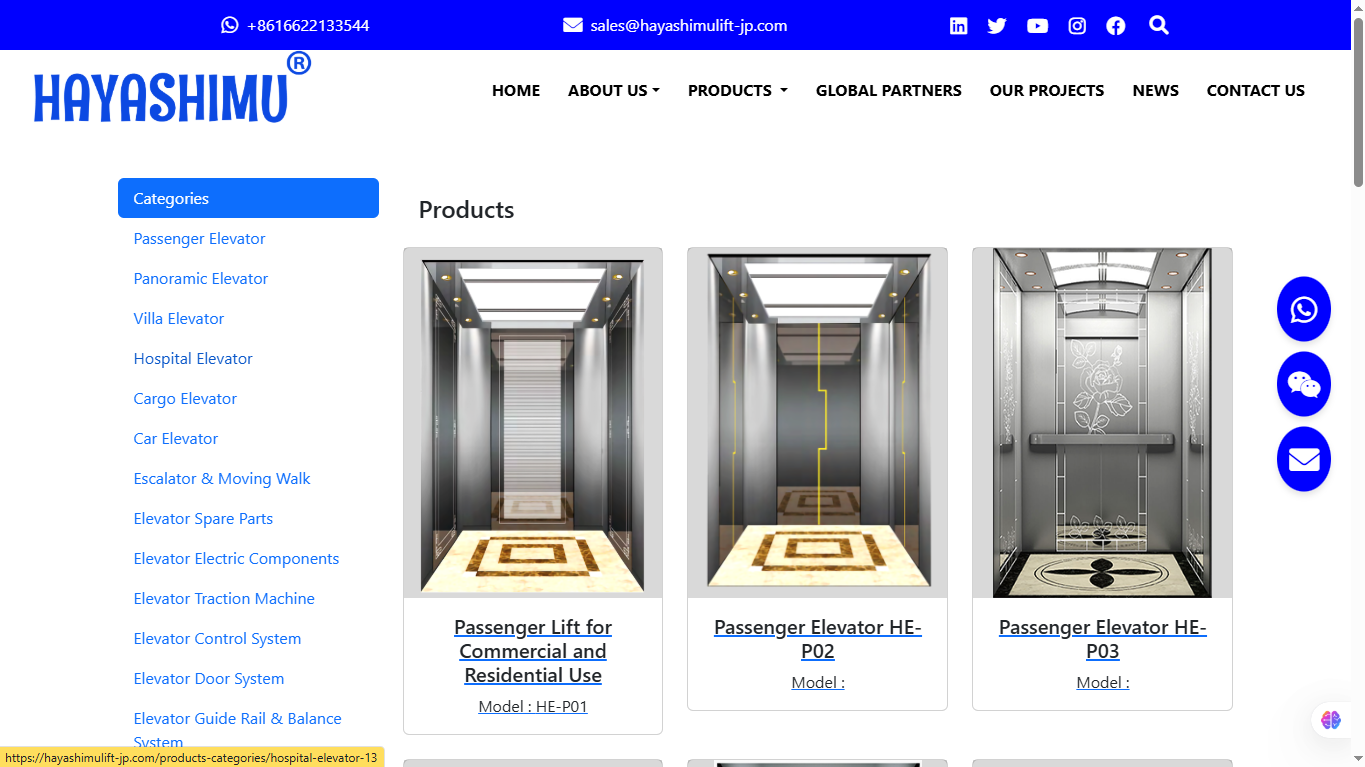Open the YouTube icon in top bar
This screenshot has height=767, width=1365.
tap(1037, 26)
